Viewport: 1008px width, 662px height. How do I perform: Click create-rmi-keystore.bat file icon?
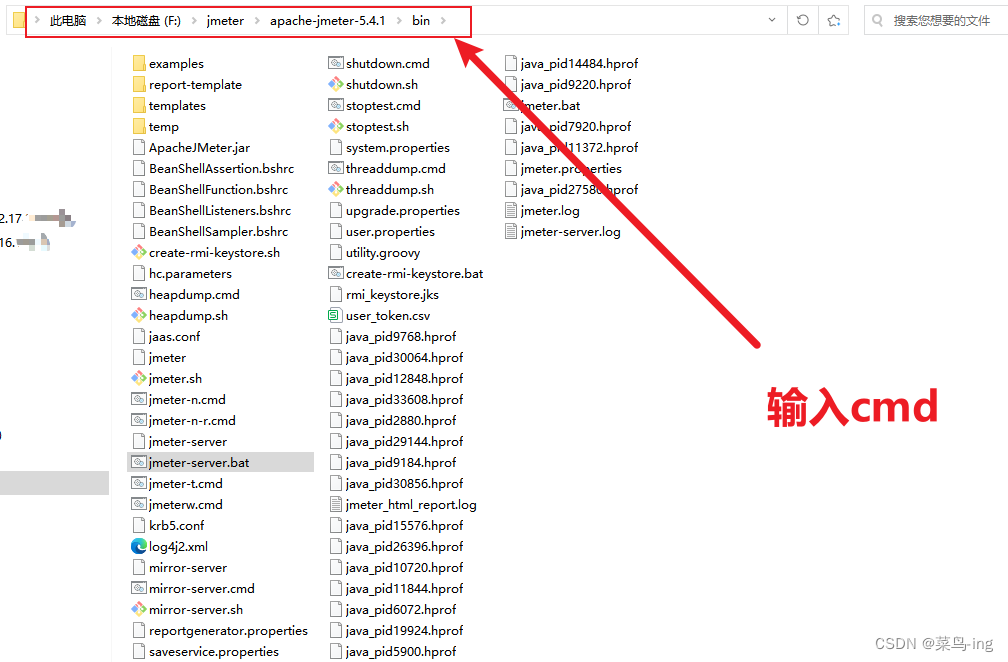click(335, 273)
